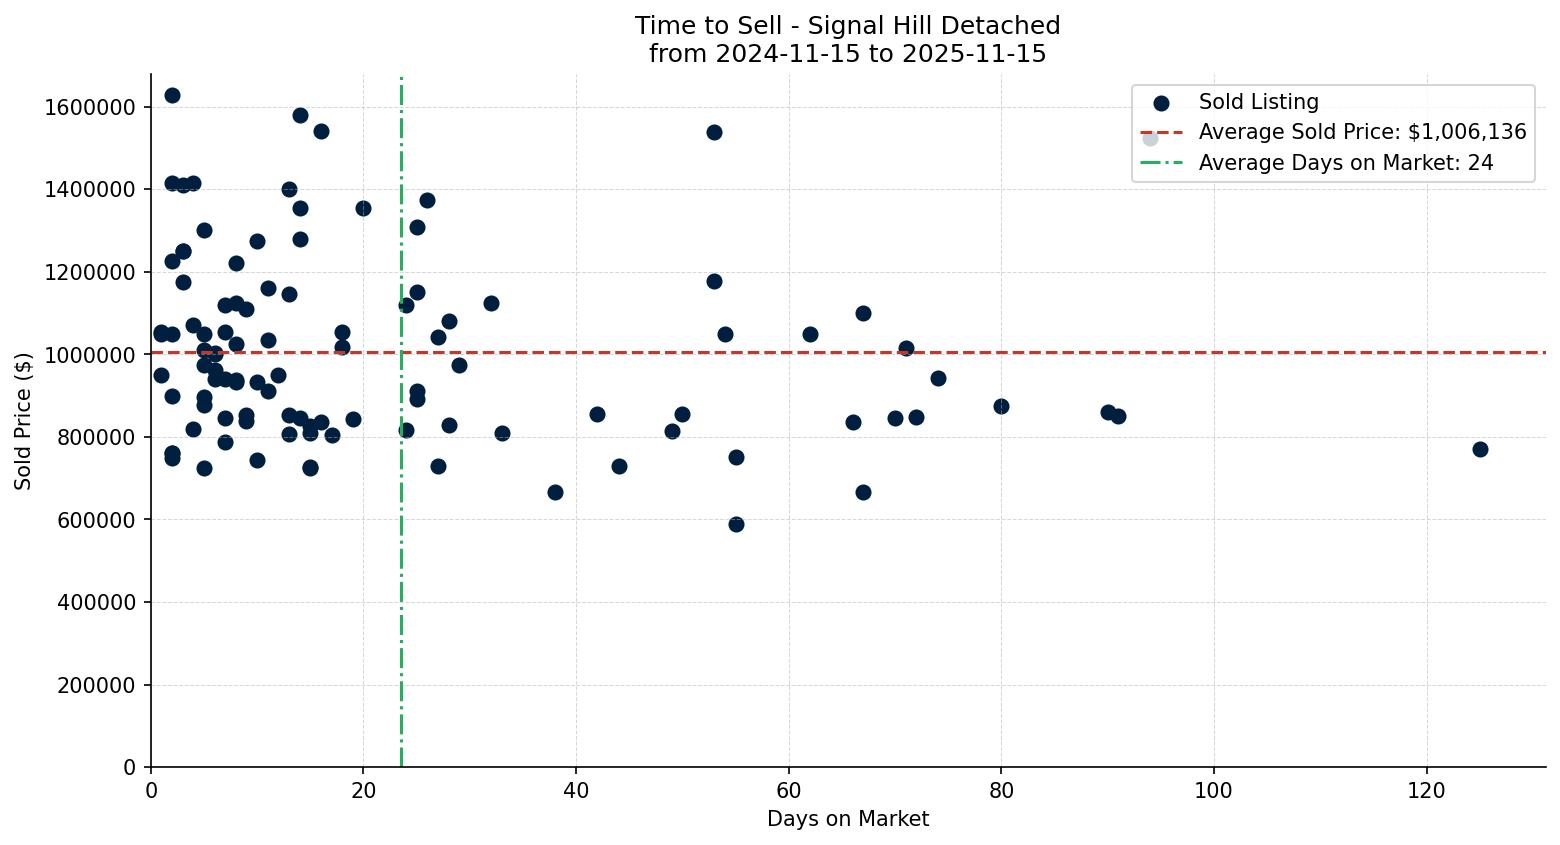Click the sold point above $1,500,000 at 53 days

[x=714, y=131]
